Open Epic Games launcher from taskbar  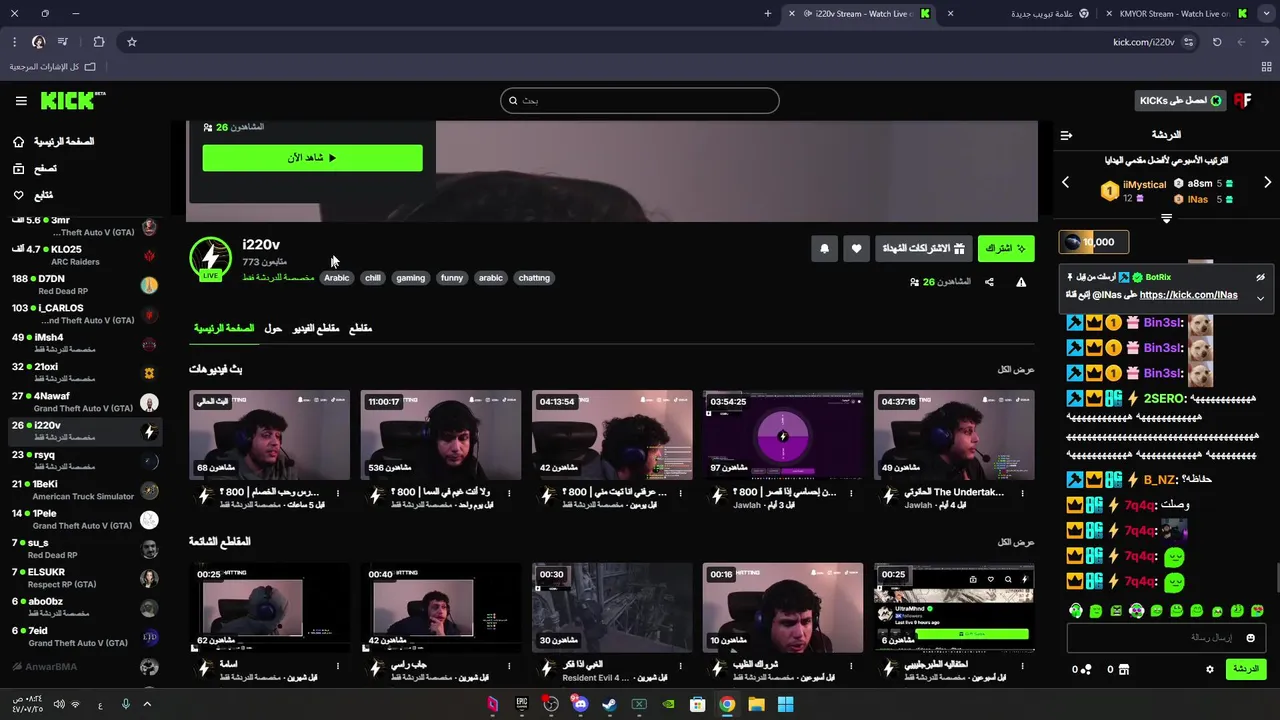tap(521, 704)
